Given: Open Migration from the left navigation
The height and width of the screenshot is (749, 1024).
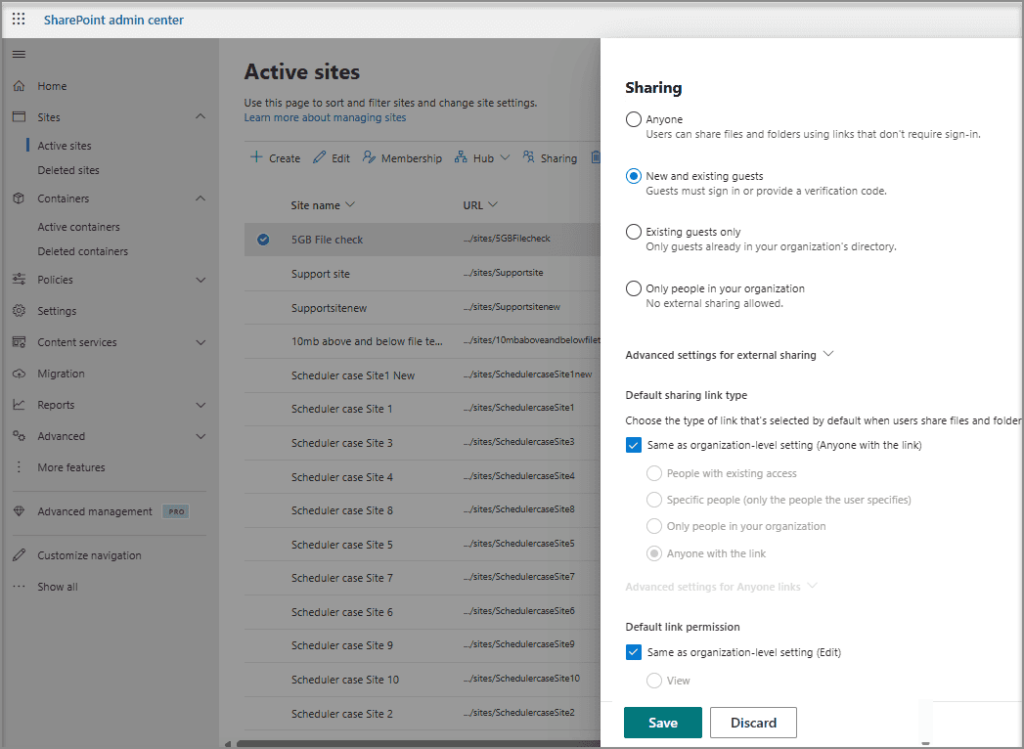Looking at the screenshot, I should click(60, 373).
